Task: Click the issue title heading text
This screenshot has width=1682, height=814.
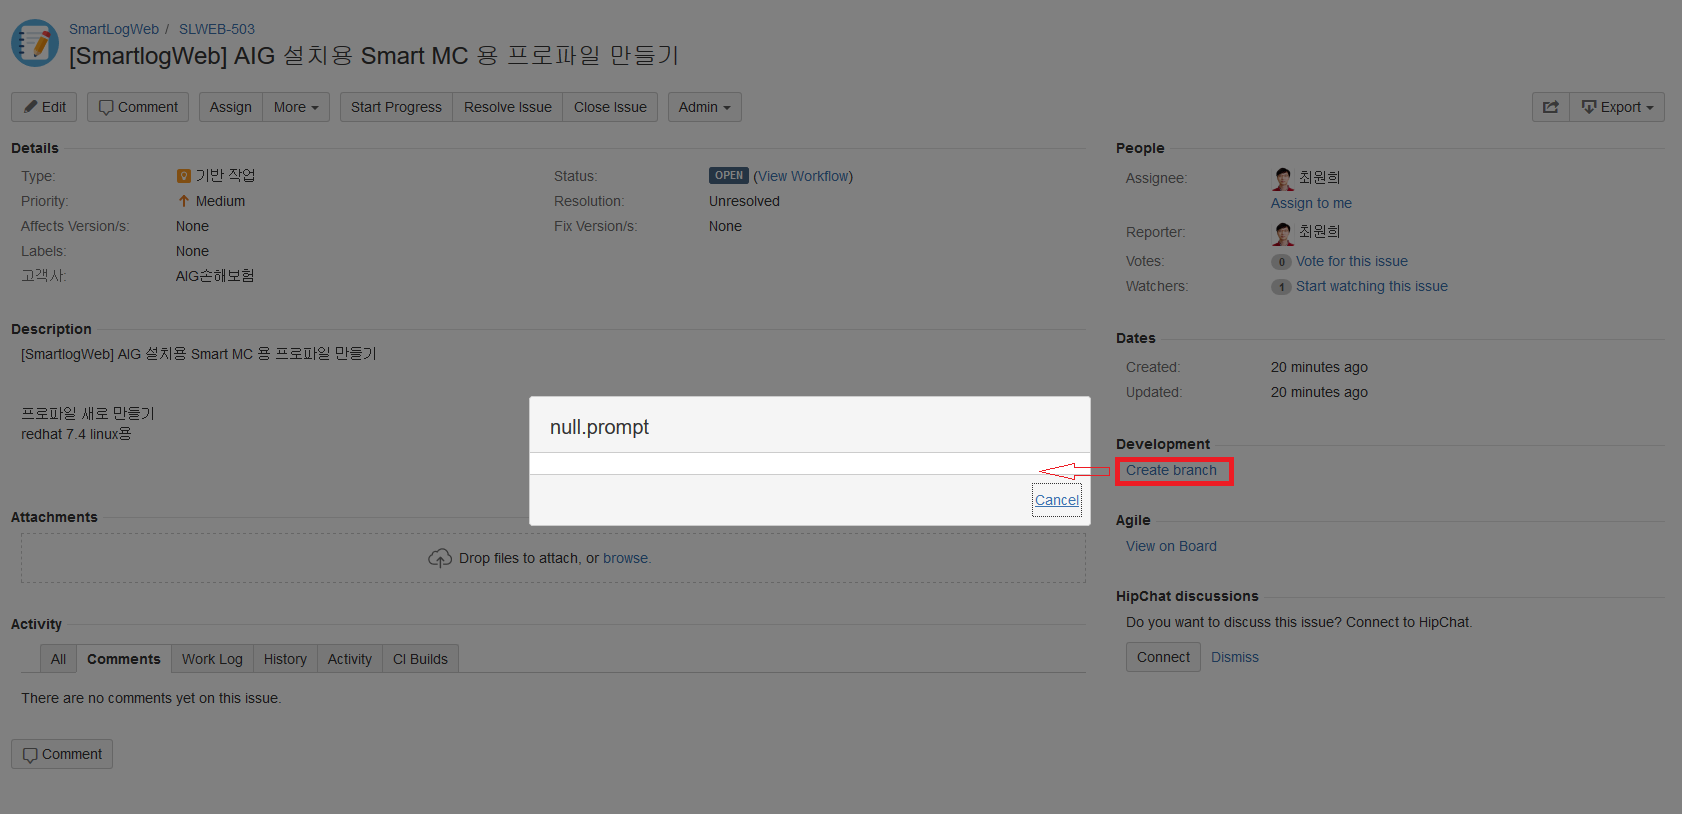Action: (374, 56)
